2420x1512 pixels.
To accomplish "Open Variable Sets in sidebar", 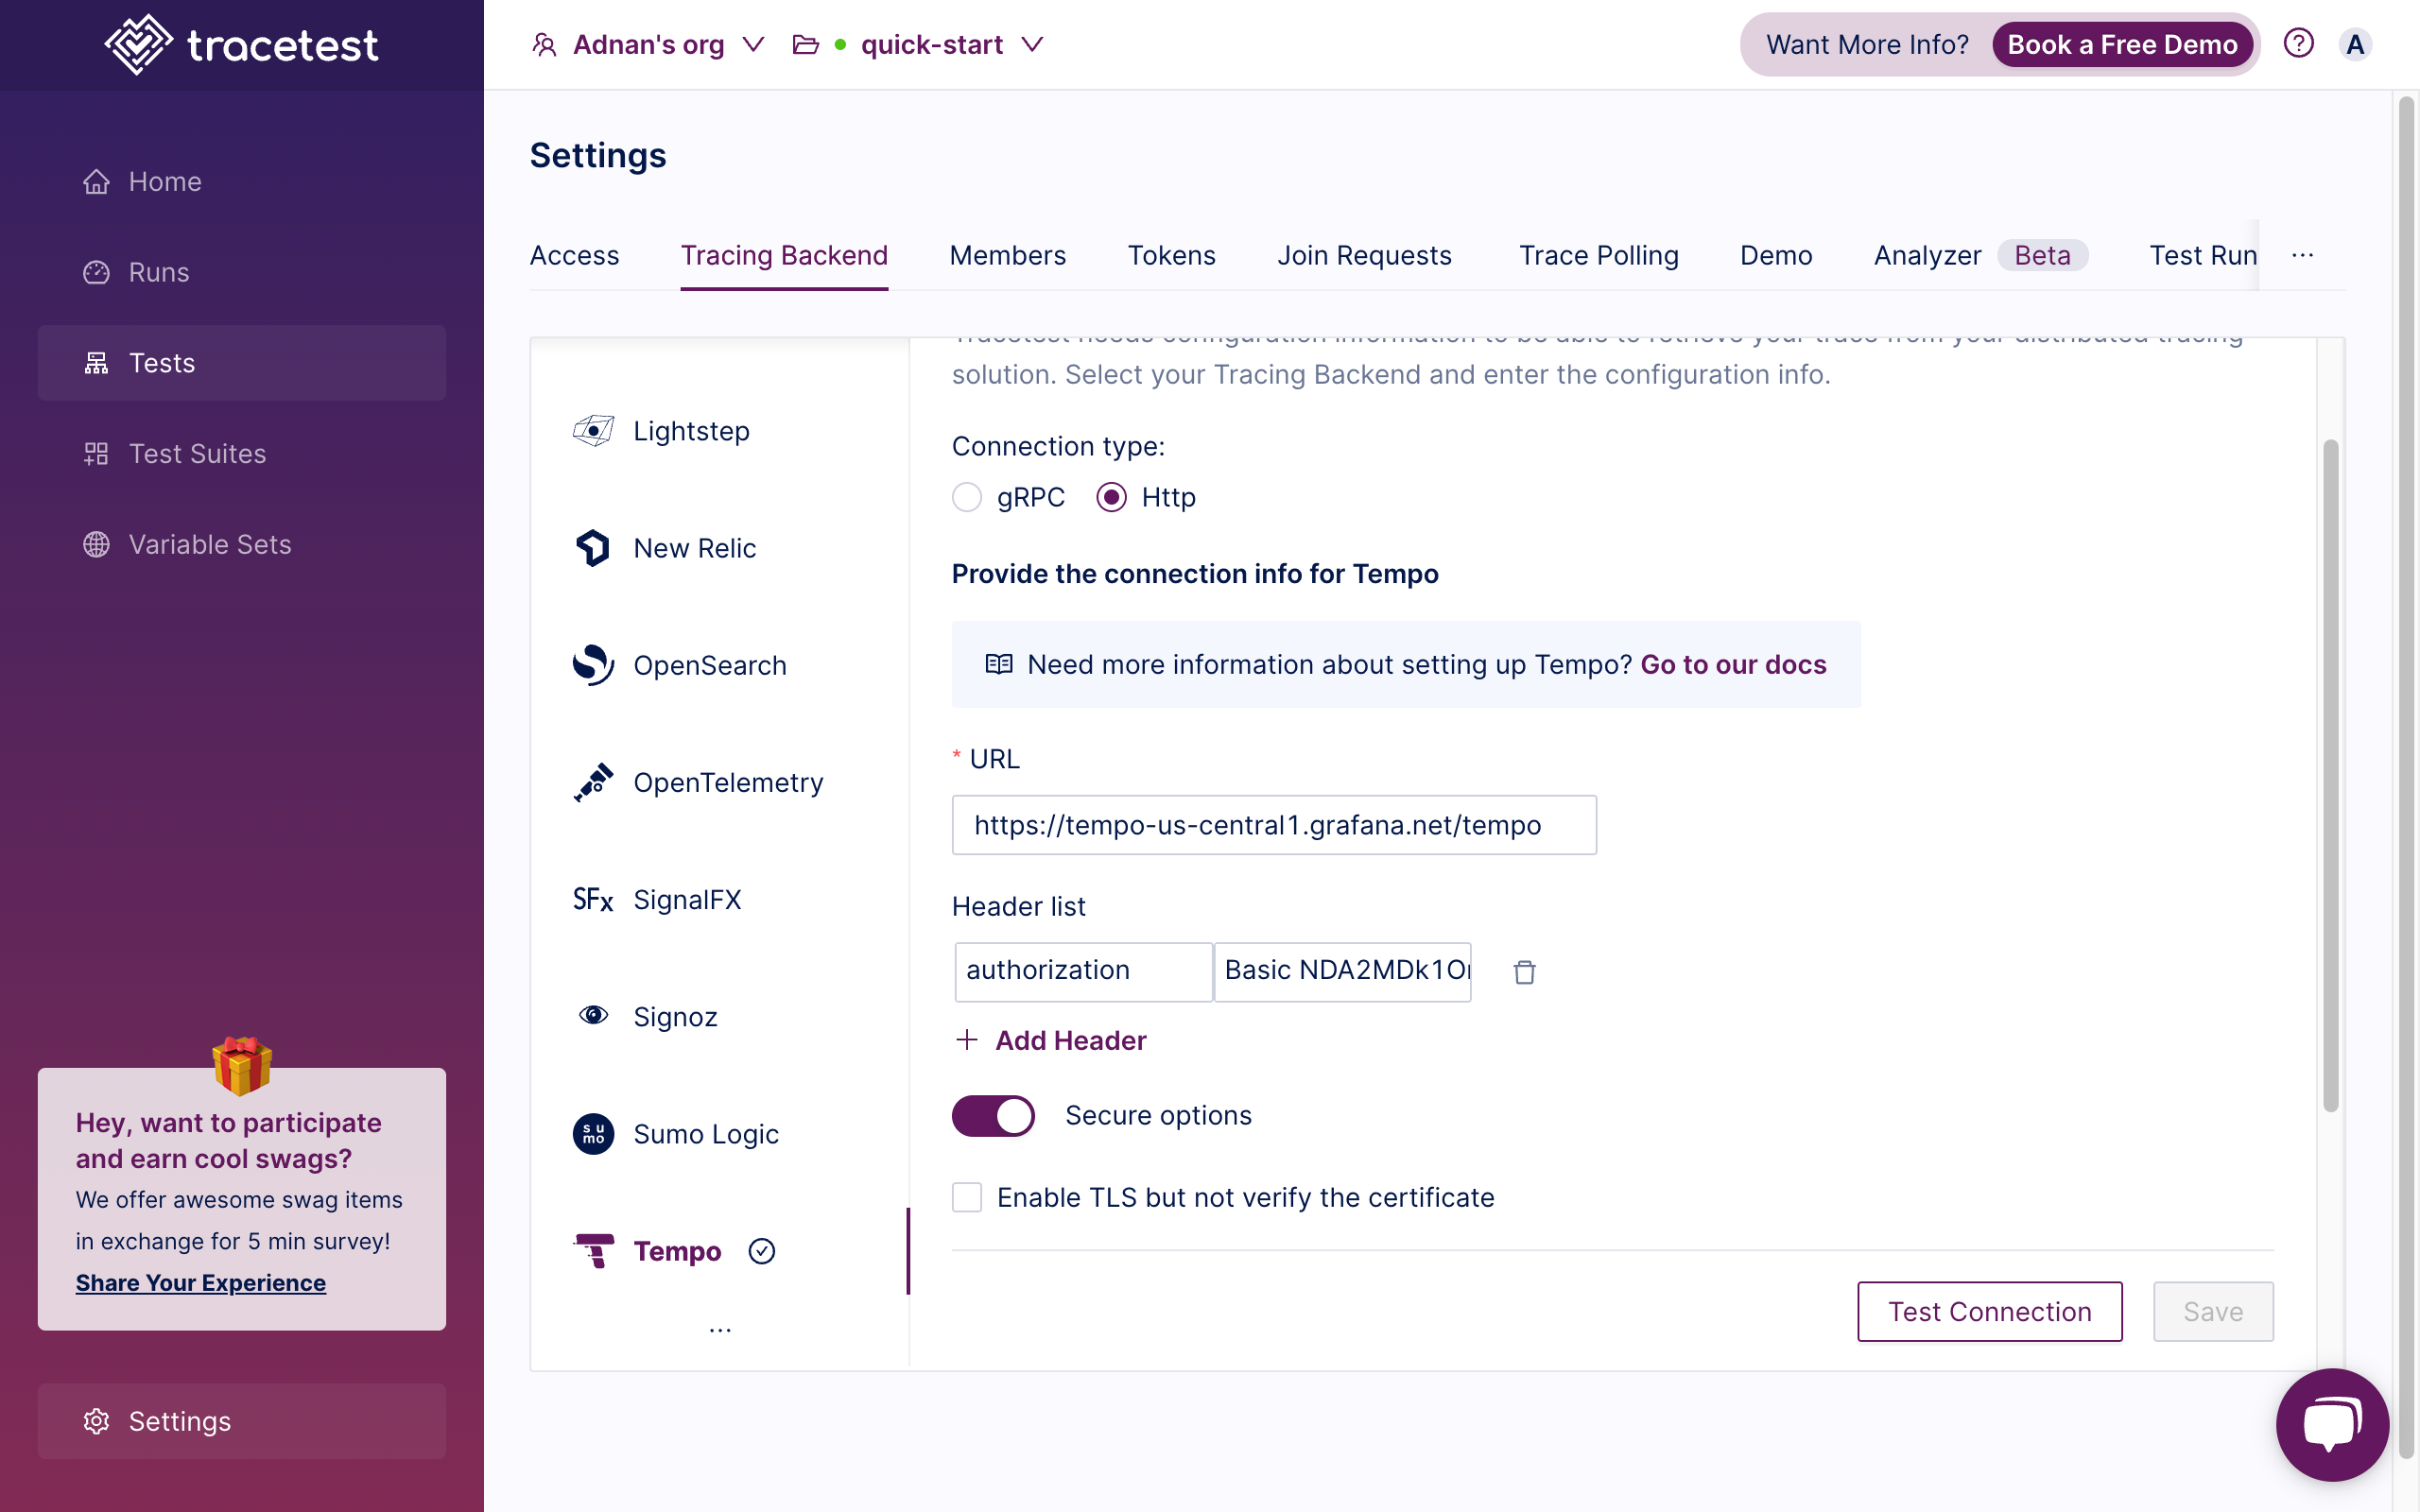I will [242, 544].
